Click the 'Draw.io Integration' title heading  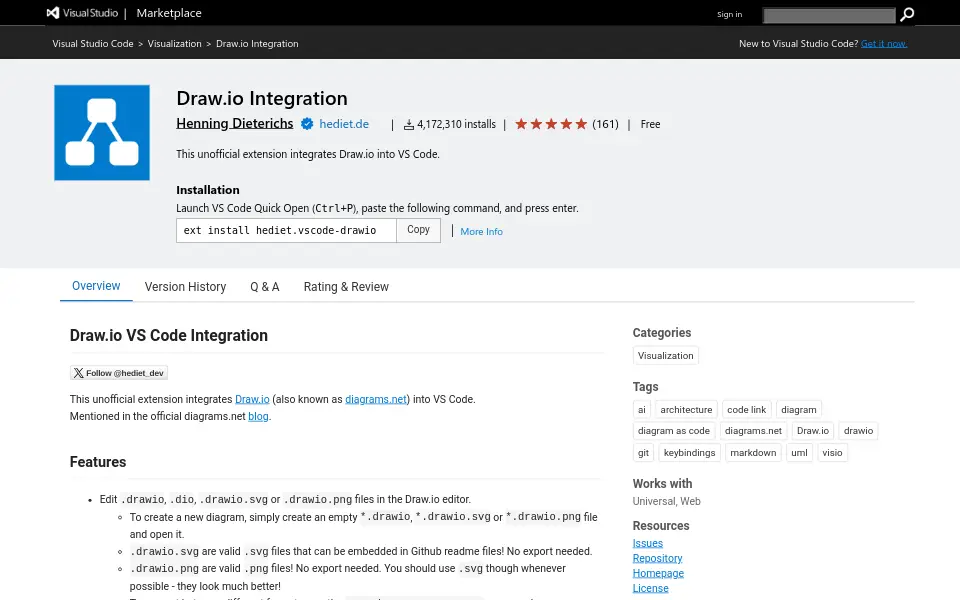click(262, 98)
